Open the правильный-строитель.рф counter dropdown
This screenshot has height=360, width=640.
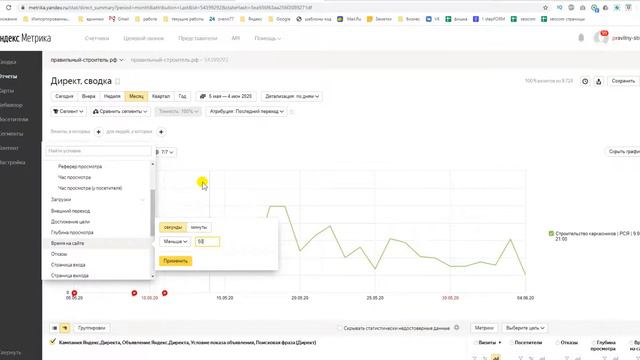point(87,60)
